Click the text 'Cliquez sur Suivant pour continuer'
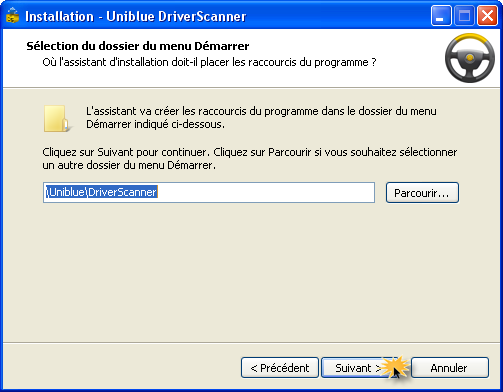Viewport: 503px width, 392px height. pos(126,152)
